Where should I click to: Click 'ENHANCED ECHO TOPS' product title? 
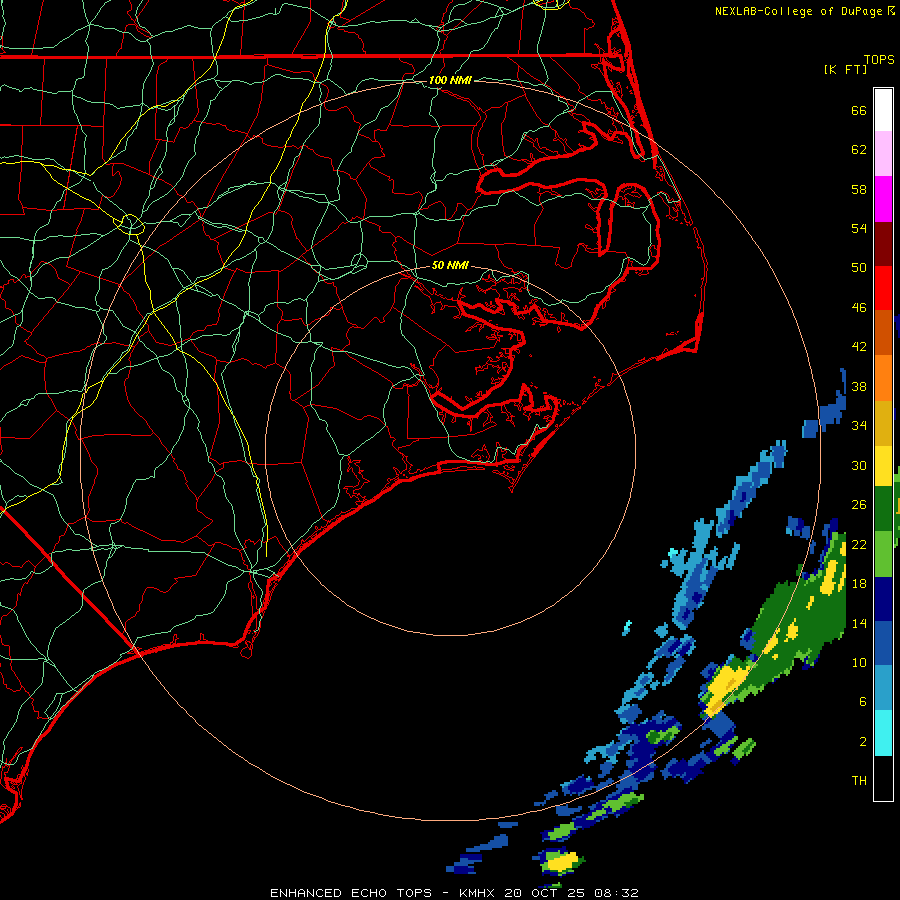tap(351, 893)
